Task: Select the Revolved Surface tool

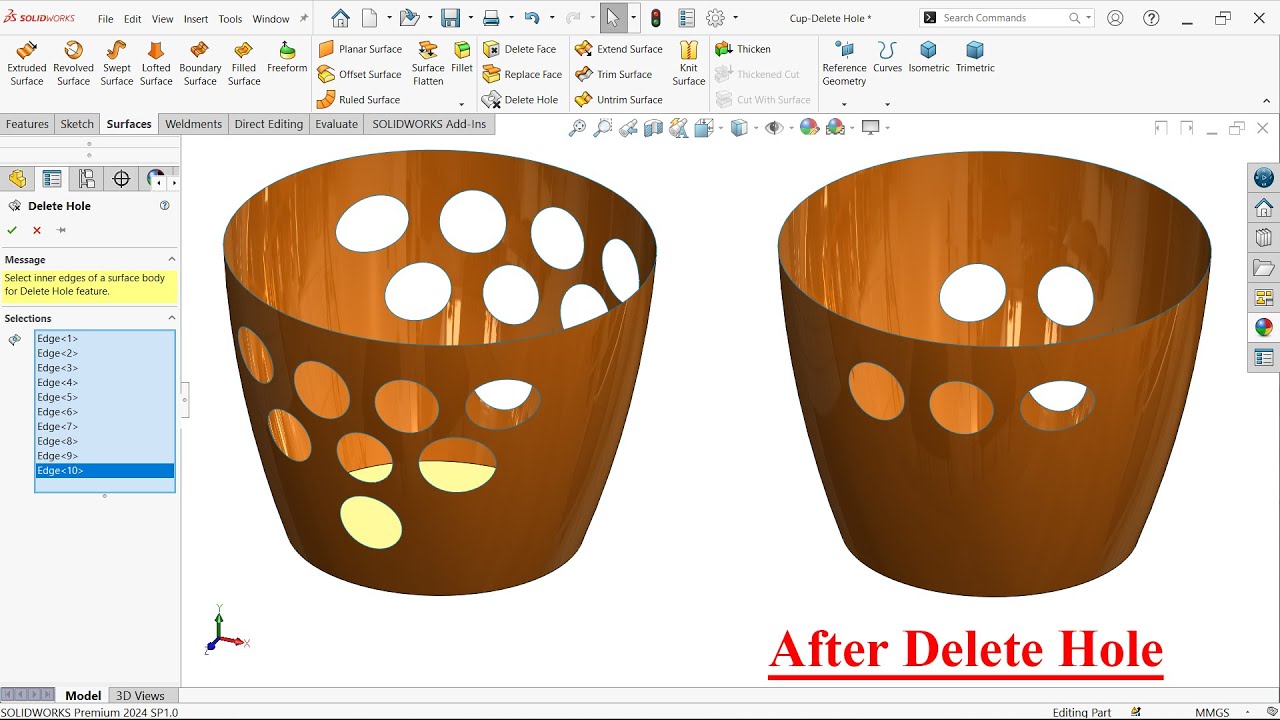Action: pos(73,63)
